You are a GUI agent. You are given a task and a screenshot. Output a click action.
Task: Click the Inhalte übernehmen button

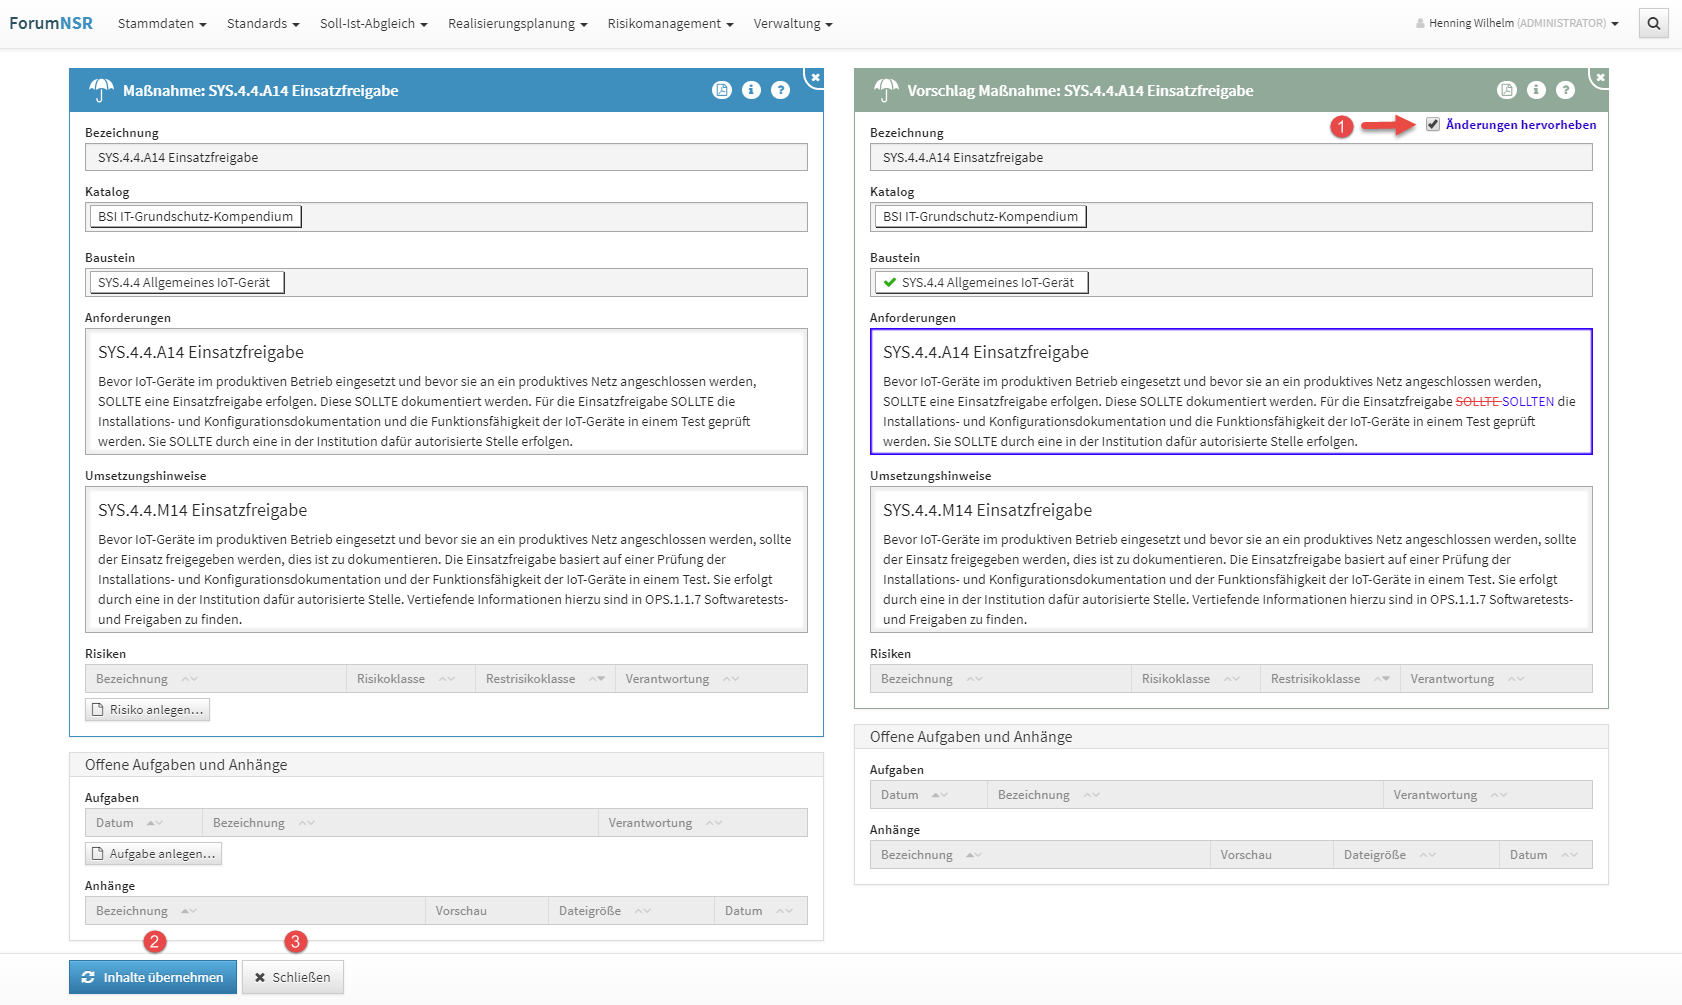pos(153,977)
